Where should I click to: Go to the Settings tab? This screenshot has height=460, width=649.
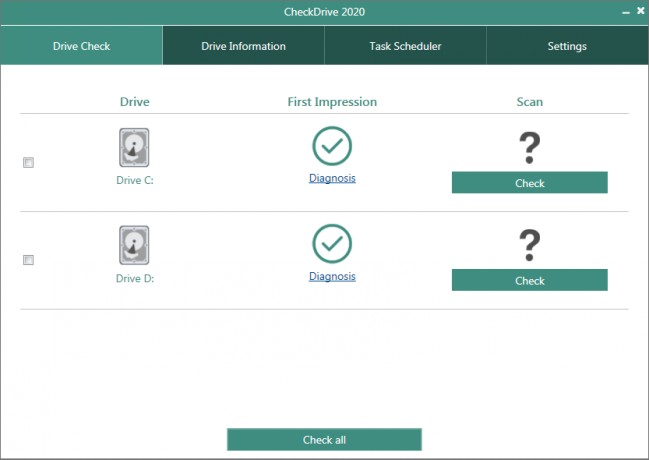[567, 46]
